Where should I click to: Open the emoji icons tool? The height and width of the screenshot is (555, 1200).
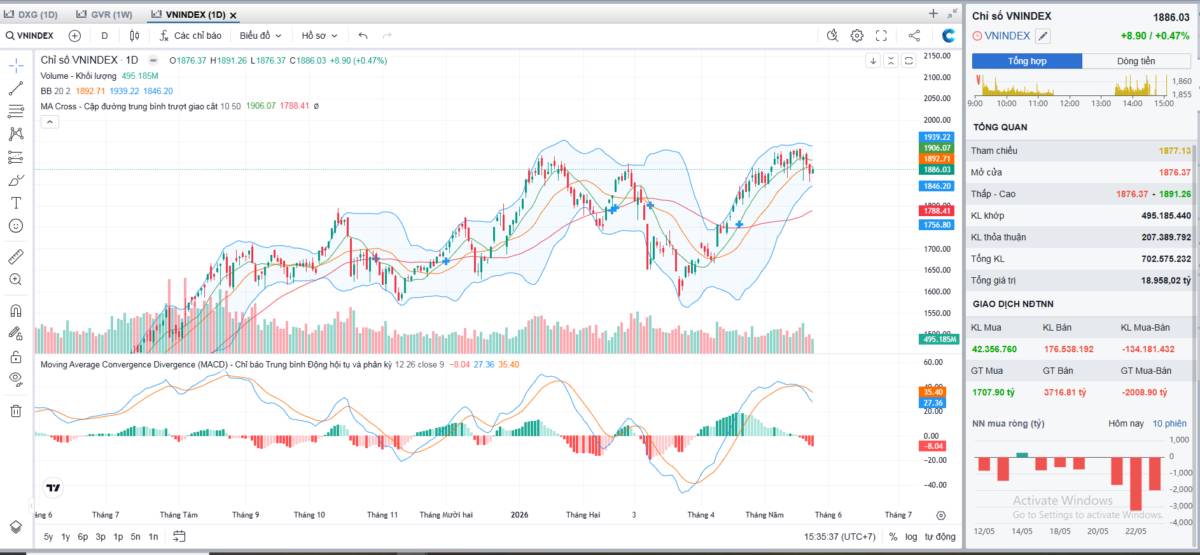[x=16, y=226]
